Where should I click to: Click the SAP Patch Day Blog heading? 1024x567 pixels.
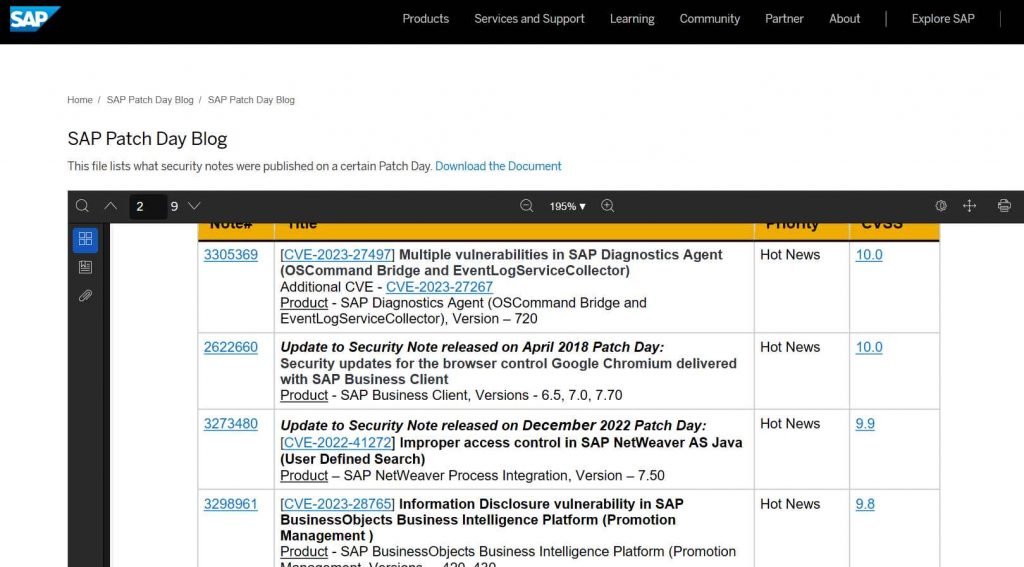coord(147,138)
